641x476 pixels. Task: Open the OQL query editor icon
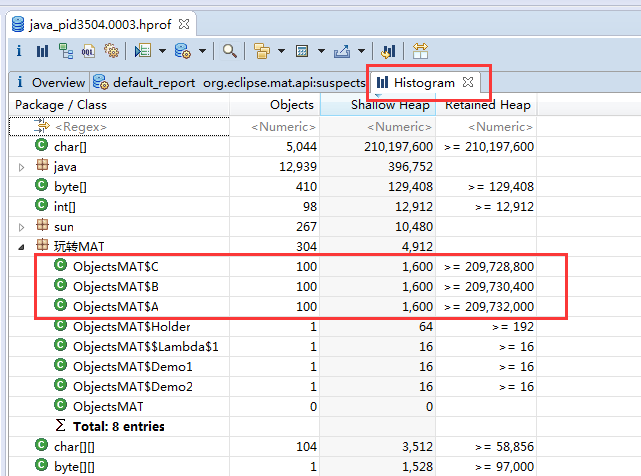coord(88,51)
